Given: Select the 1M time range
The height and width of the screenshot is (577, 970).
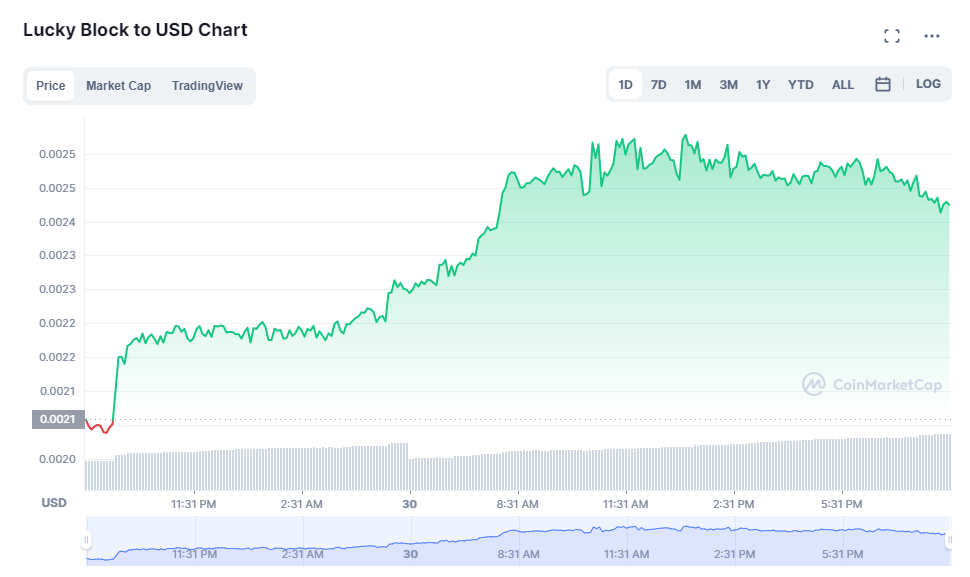Looking at the screenshot, I should 693,84.
